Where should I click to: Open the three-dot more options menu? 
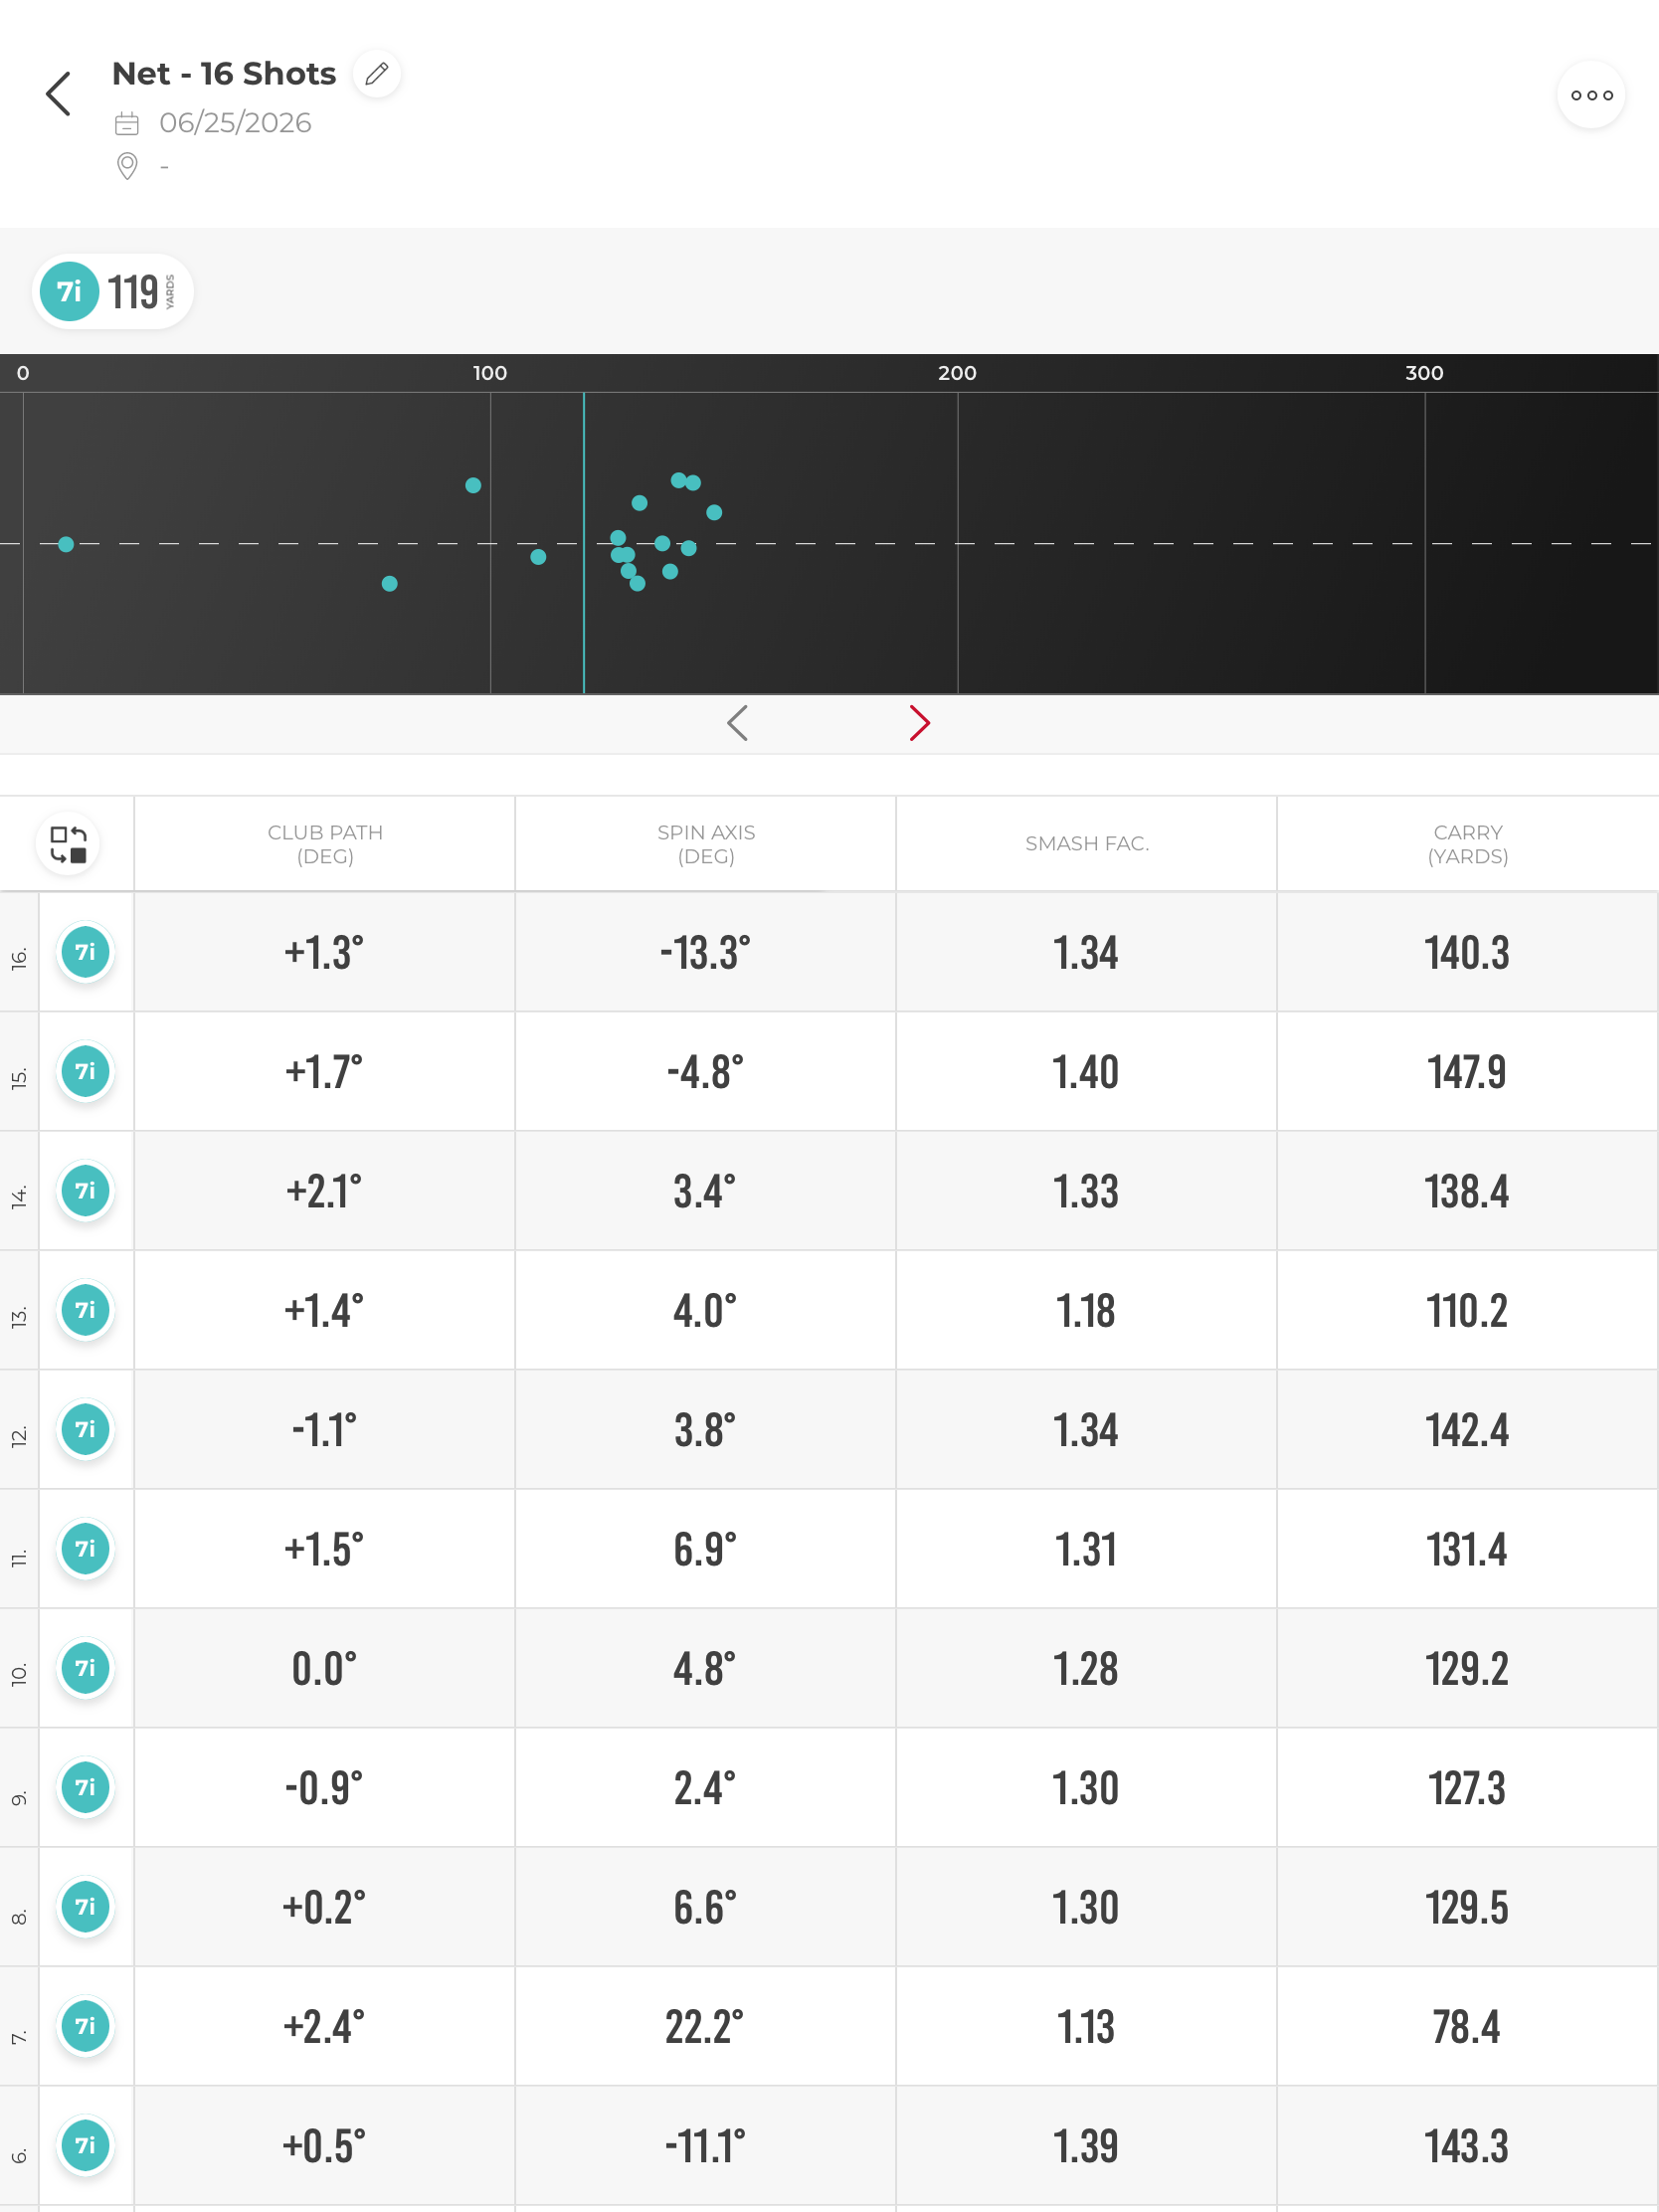click(1591, 95)
